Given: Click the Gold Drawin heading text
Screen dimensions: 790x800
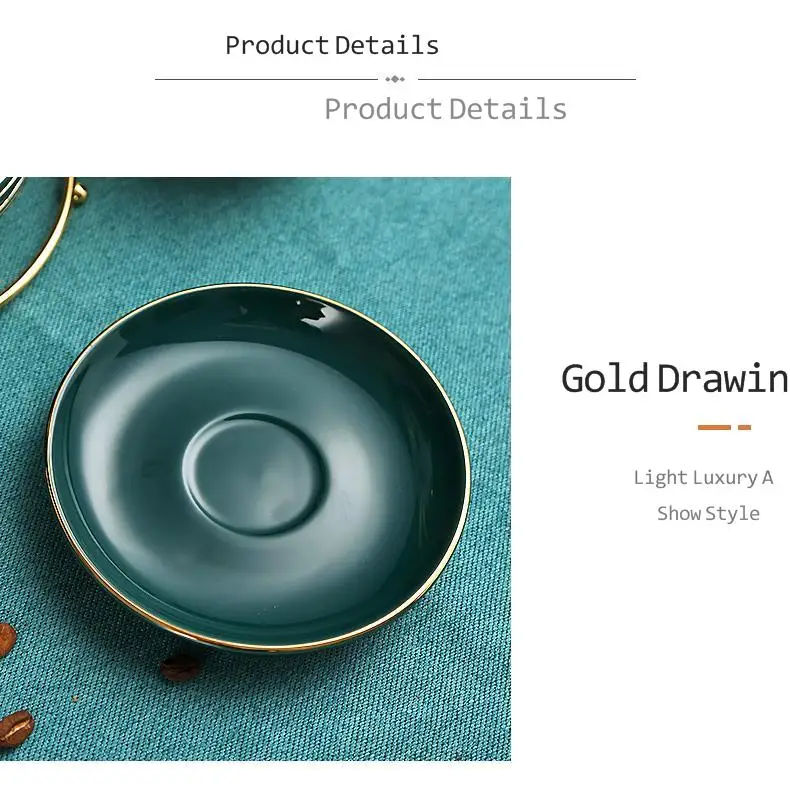Looking at the screenshot, I should point(675,379).
